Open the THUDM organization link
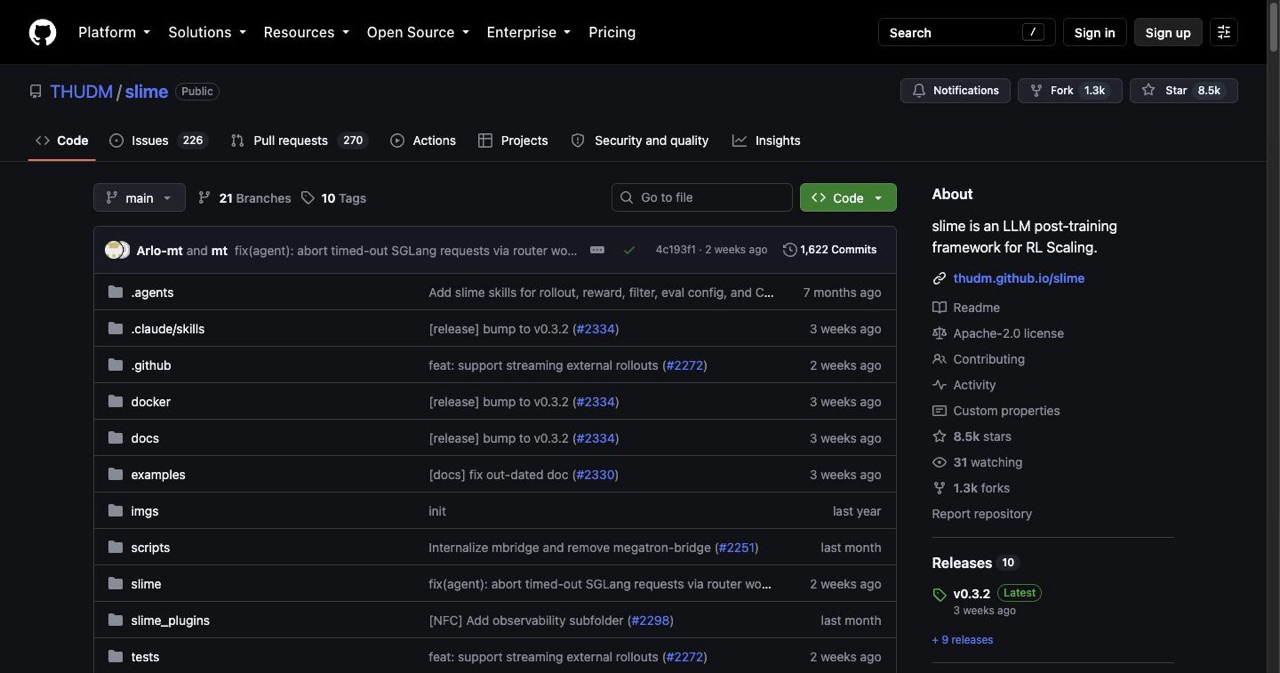 81,91
